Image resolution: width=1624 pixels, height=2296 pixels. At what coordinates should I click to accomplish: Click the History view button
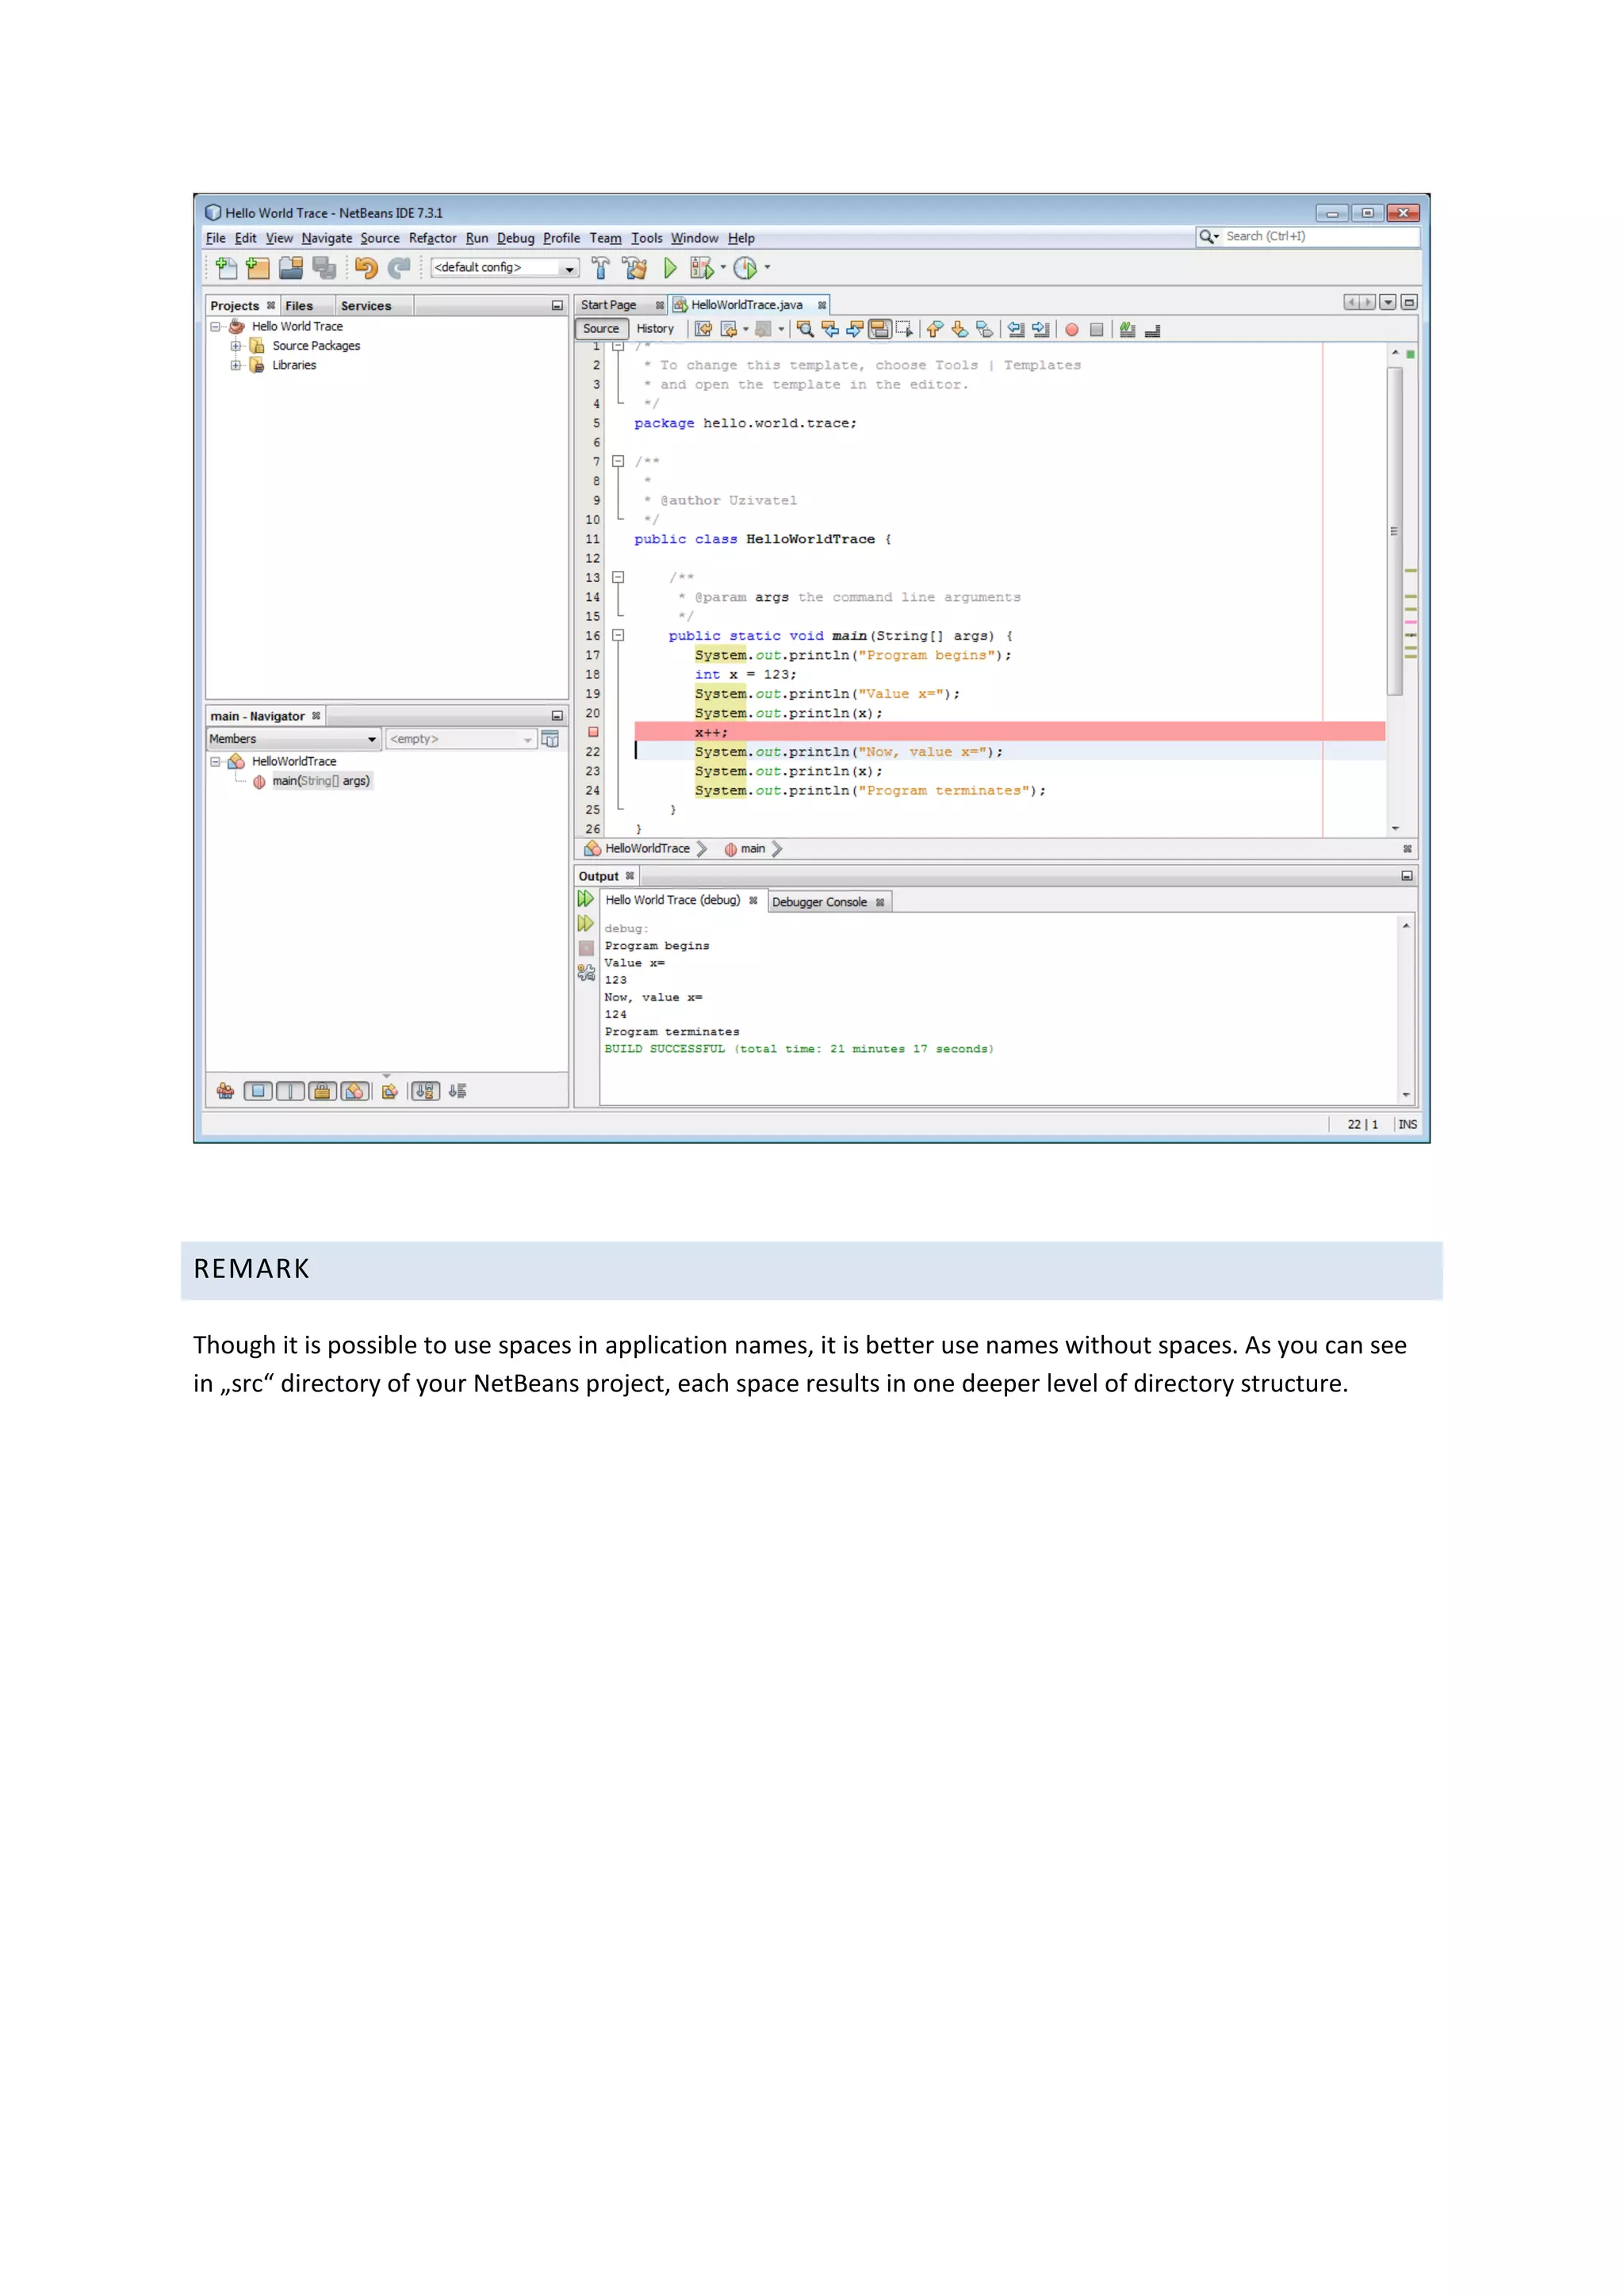655,329
